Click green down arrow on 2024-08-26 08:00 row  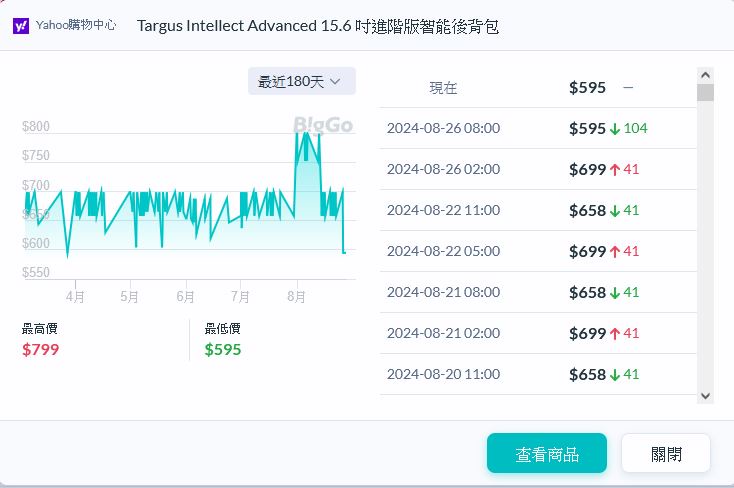click(615, 128)
